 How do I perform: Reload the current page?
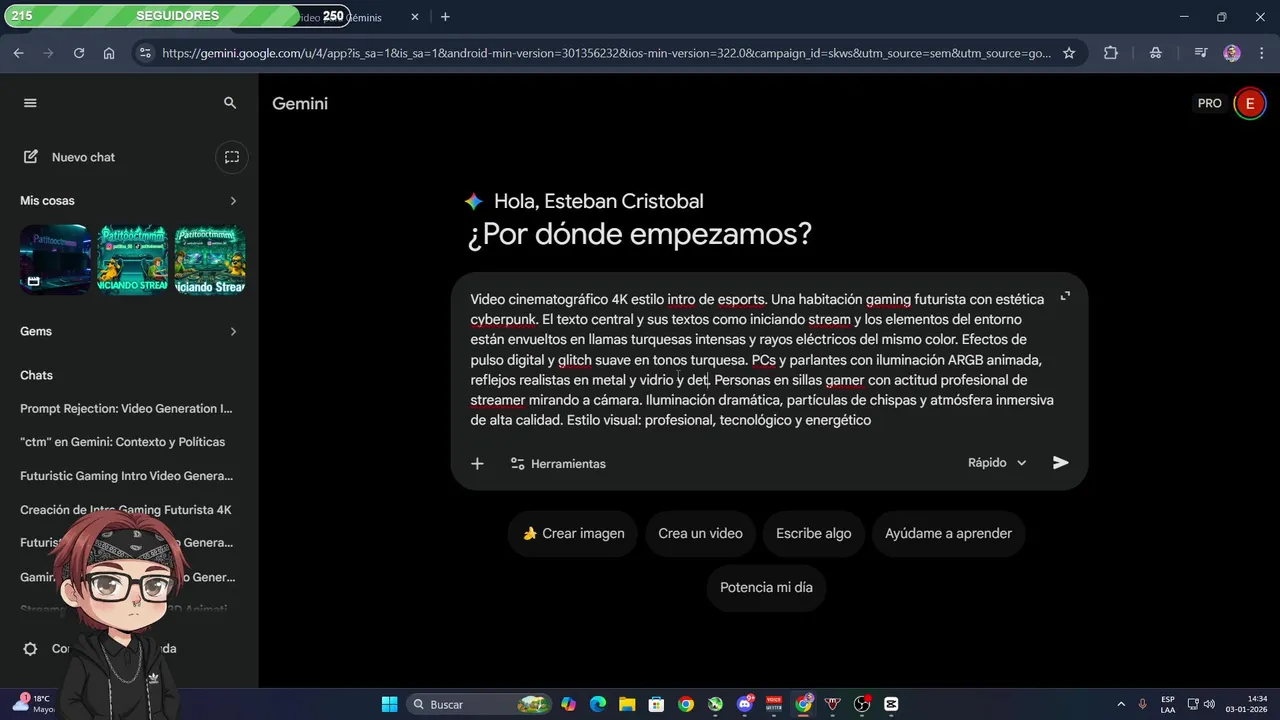[x=79, y=53]
